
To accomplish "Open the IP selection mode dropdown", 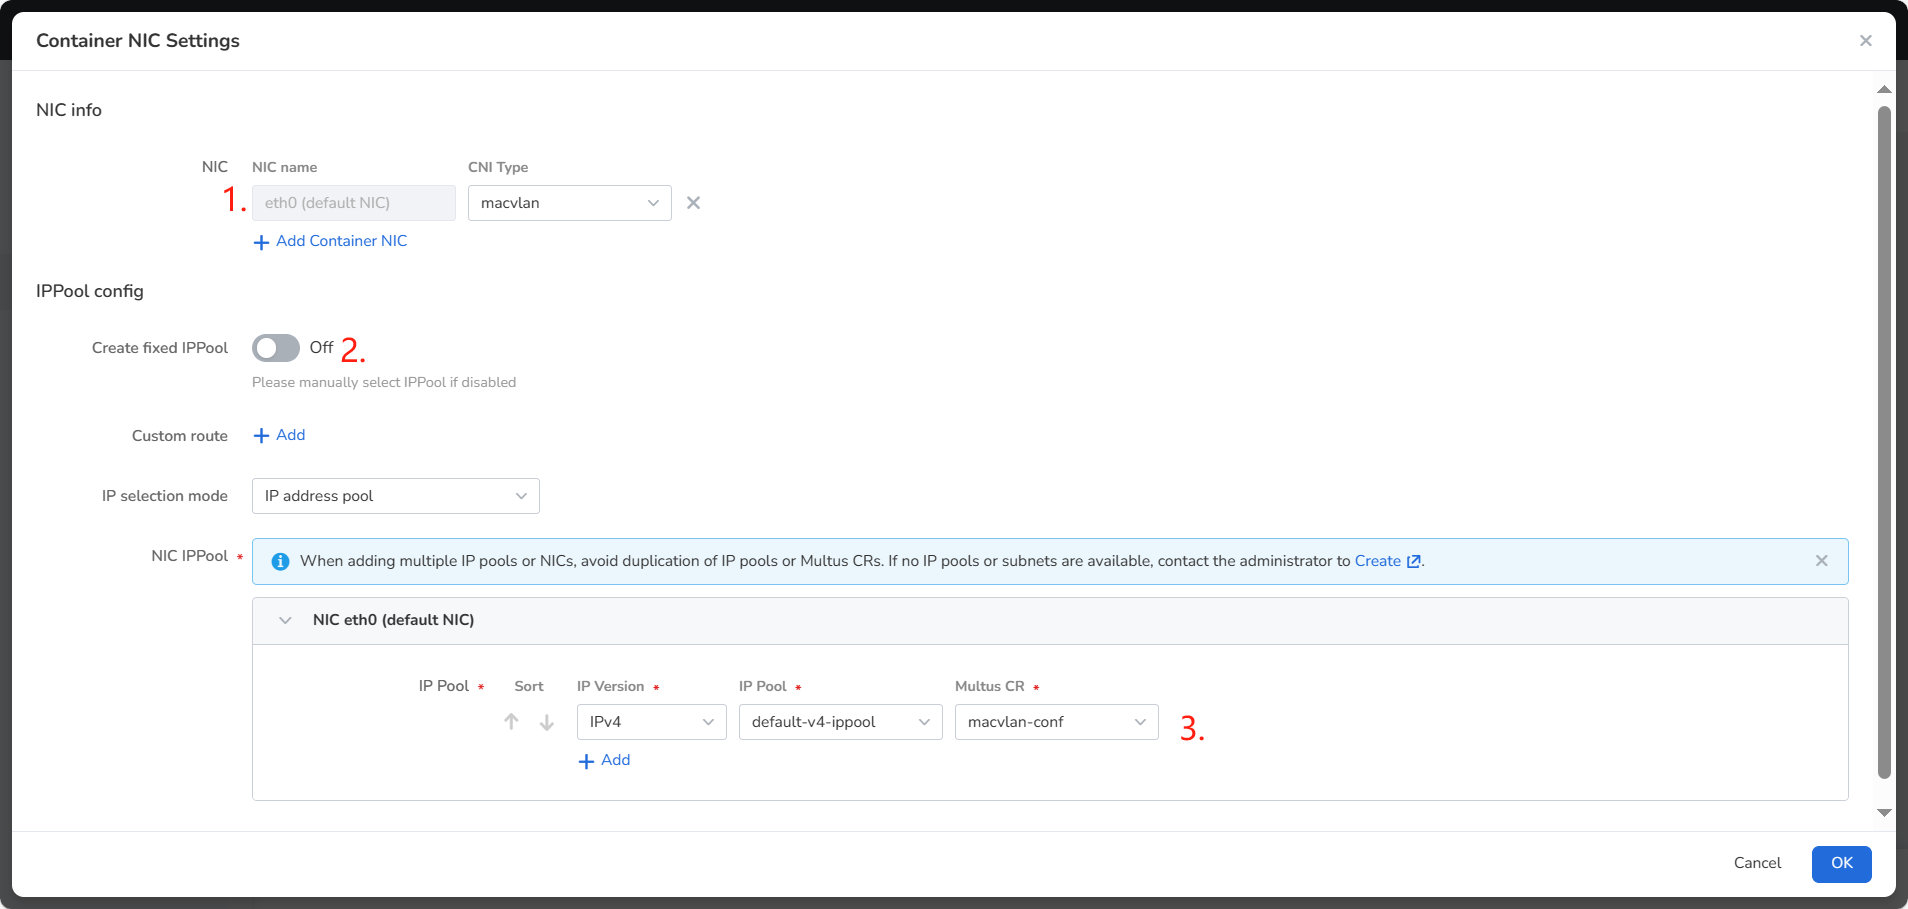I will click(x=395, y=496).
